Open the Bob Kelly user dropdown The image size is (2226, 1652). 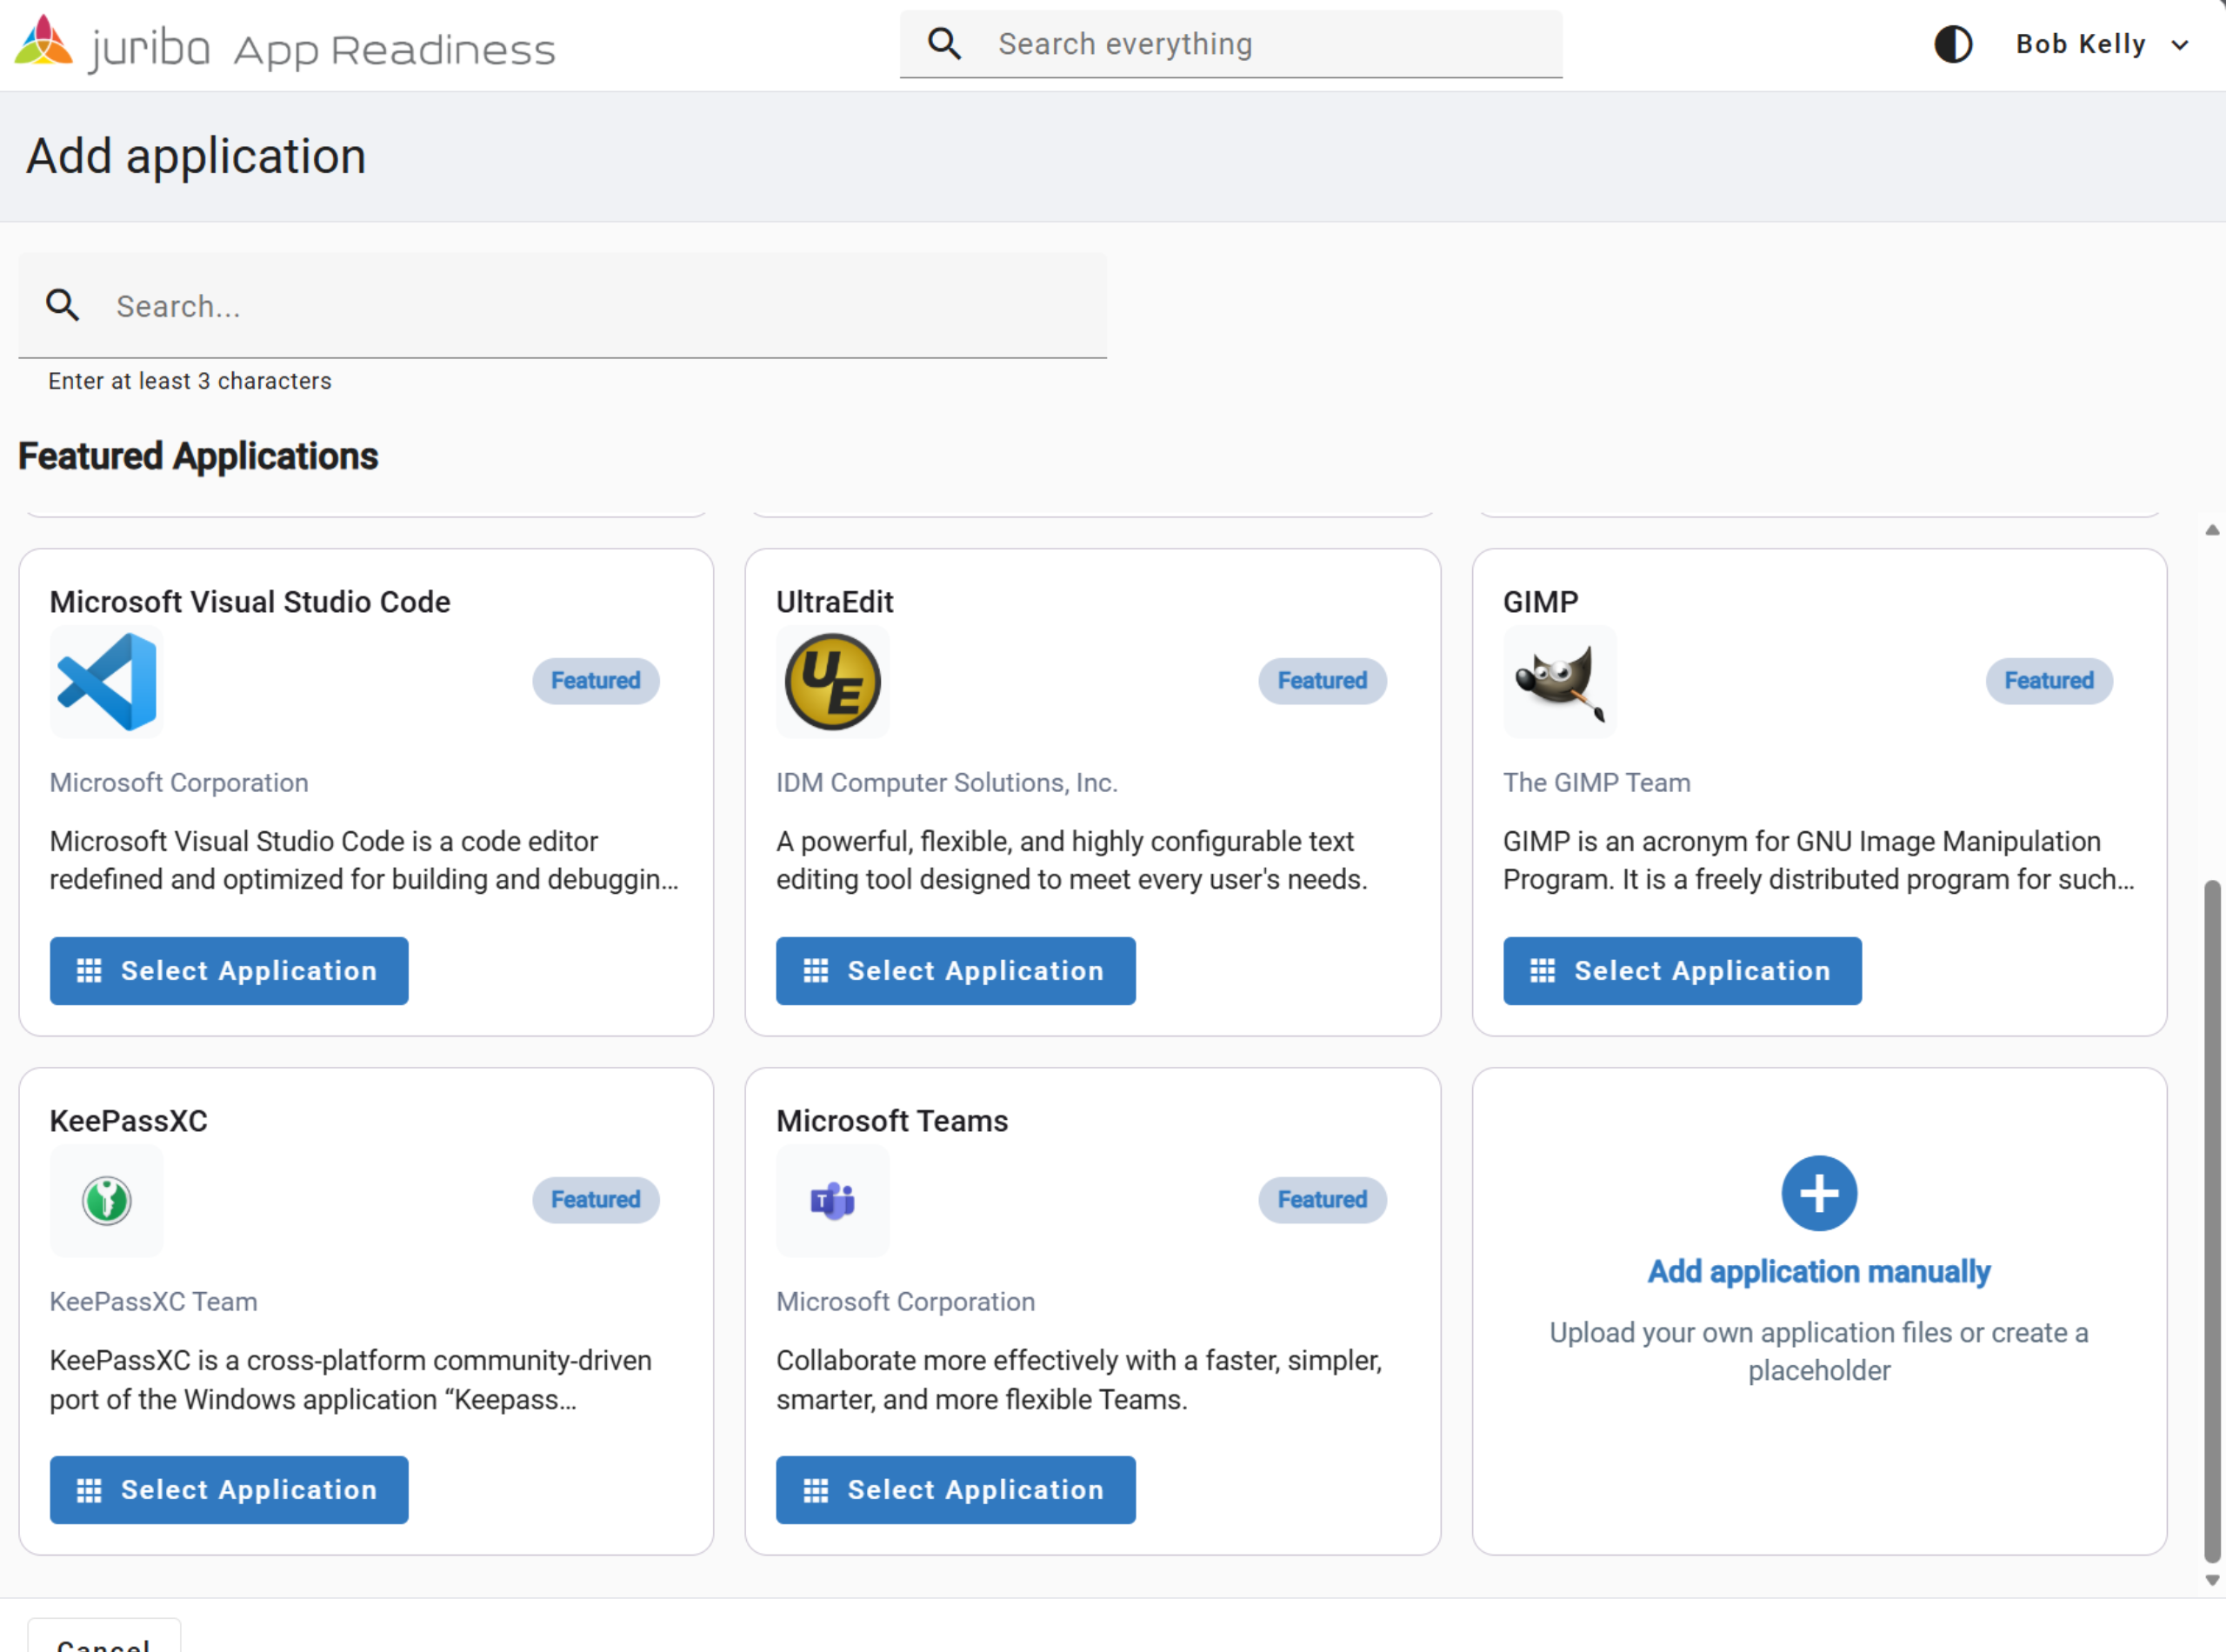[2100, 44]
